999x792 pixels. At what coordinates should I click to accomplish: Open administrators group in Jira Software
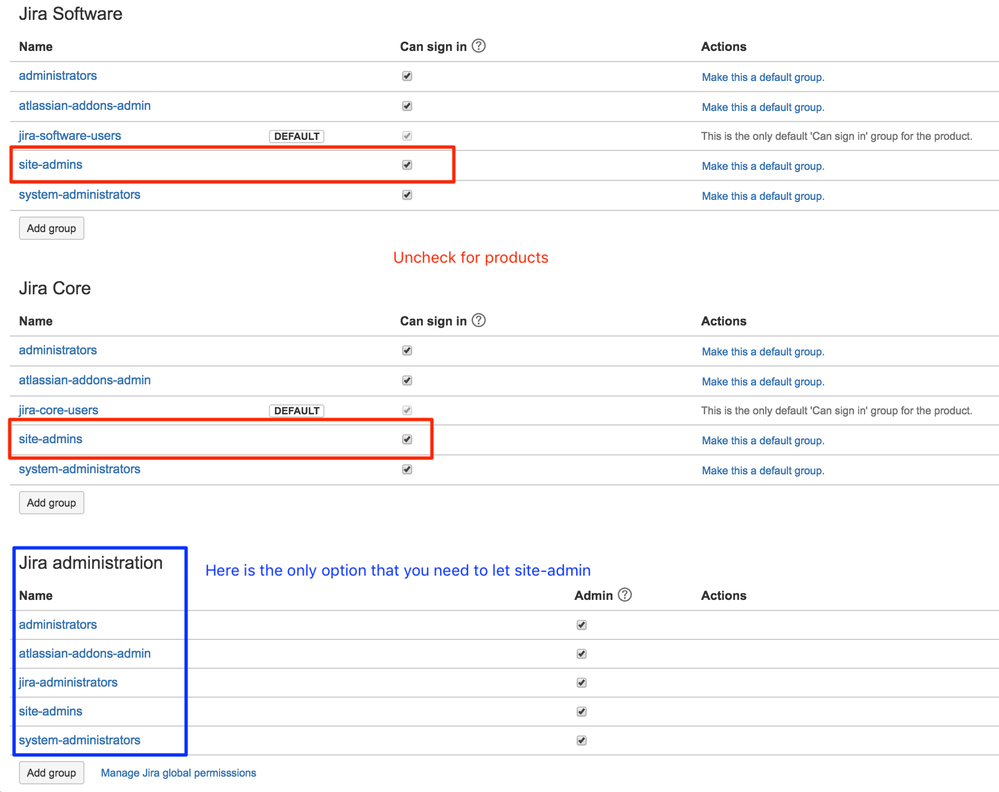click(x=58, y=76)
